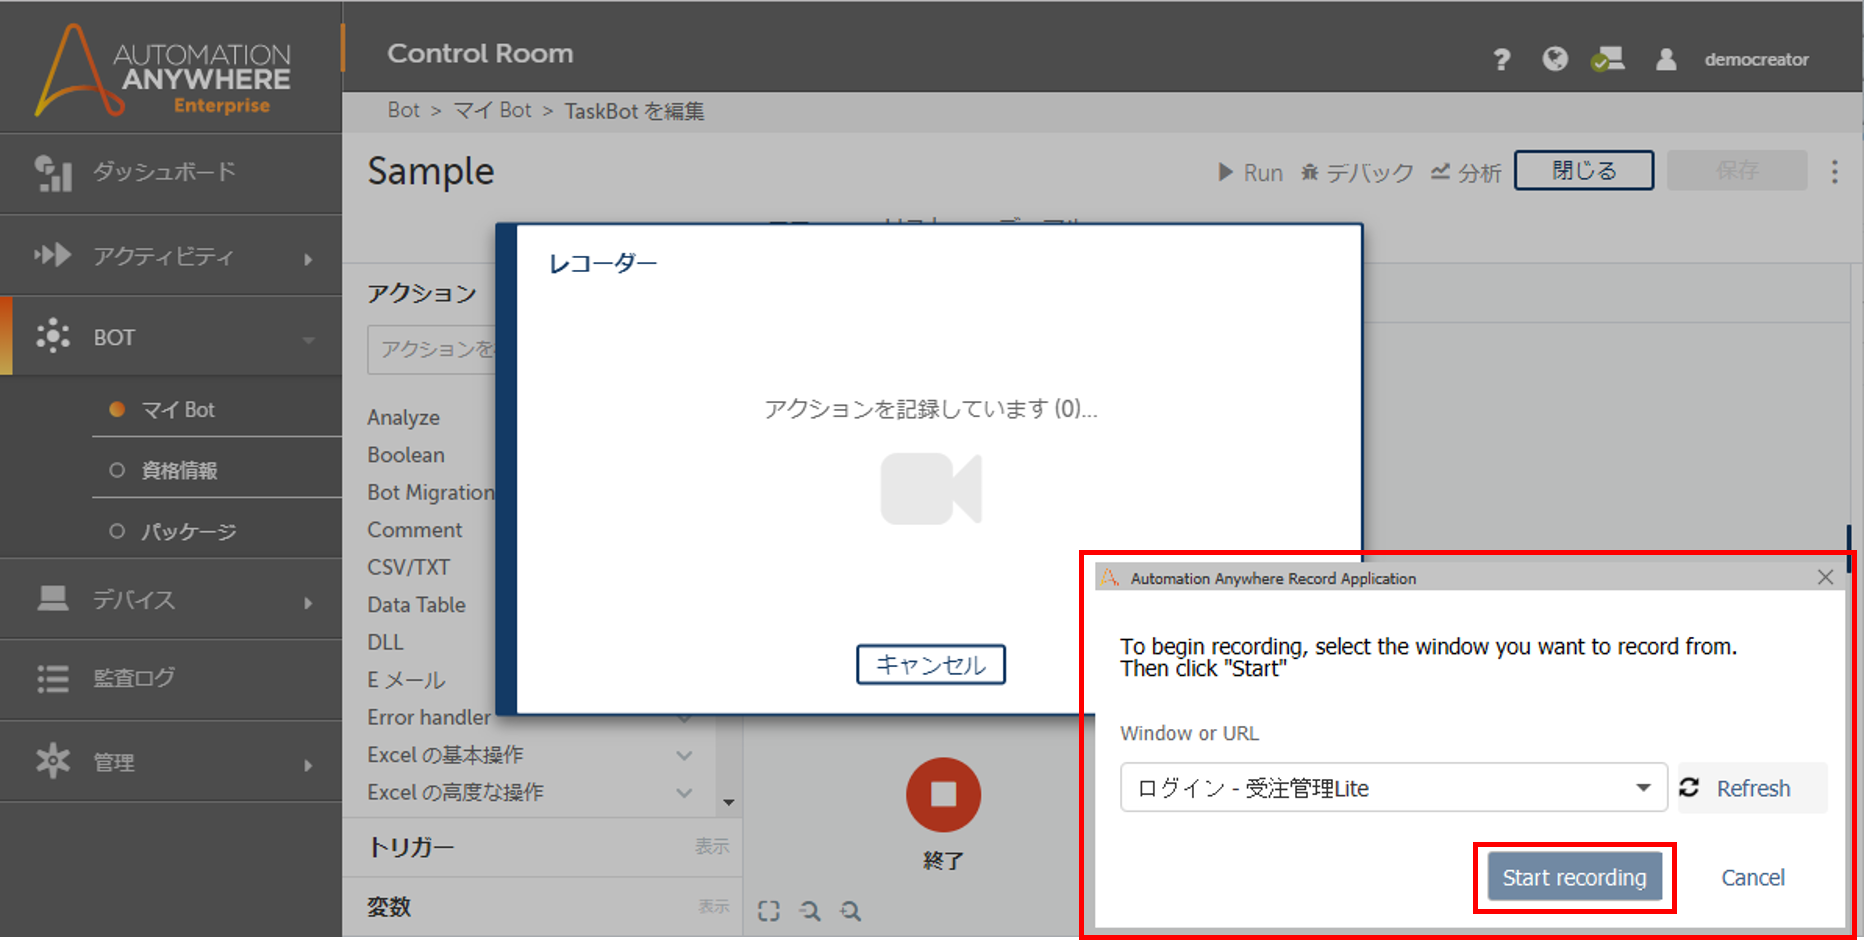Click the disabled 保存 button
Screen dimensions: 1864x940
coord(1737,171)
